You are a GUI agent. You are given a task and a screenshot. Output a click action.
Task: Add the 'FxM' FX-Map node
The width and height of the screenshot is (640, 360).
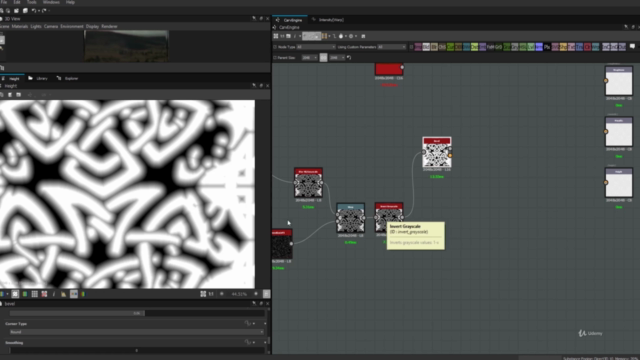(x=491, y=47)
